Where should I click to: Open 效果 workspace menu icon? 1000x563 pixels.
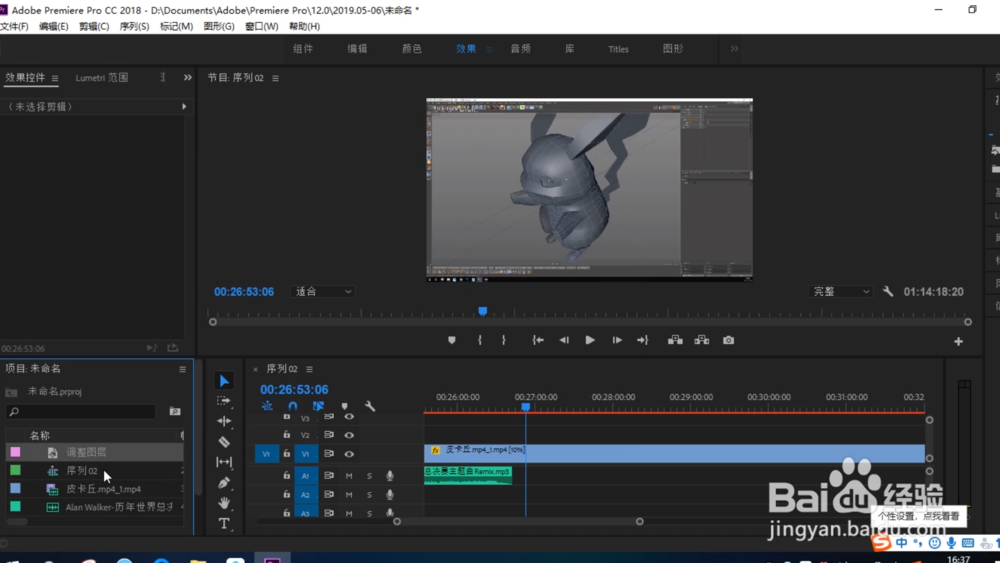489,49
